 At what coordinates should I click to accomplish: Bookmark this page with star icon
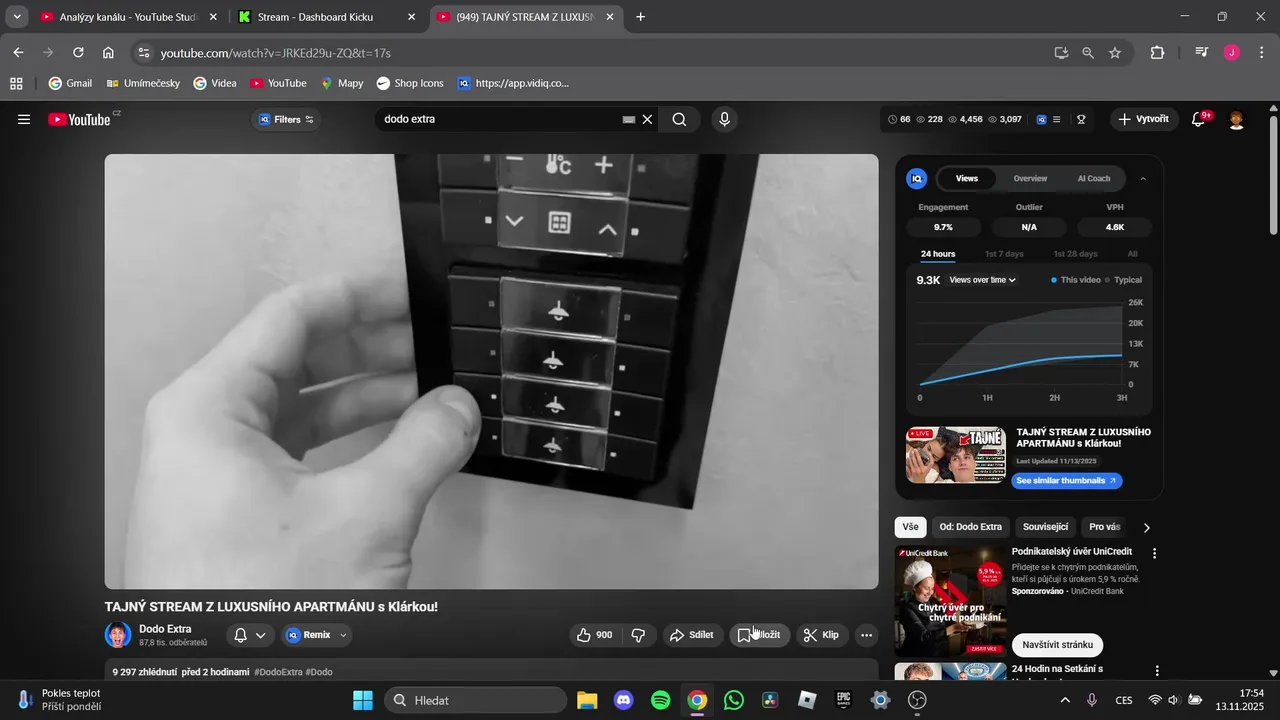pyautogui.click(x=1115, y=53)
